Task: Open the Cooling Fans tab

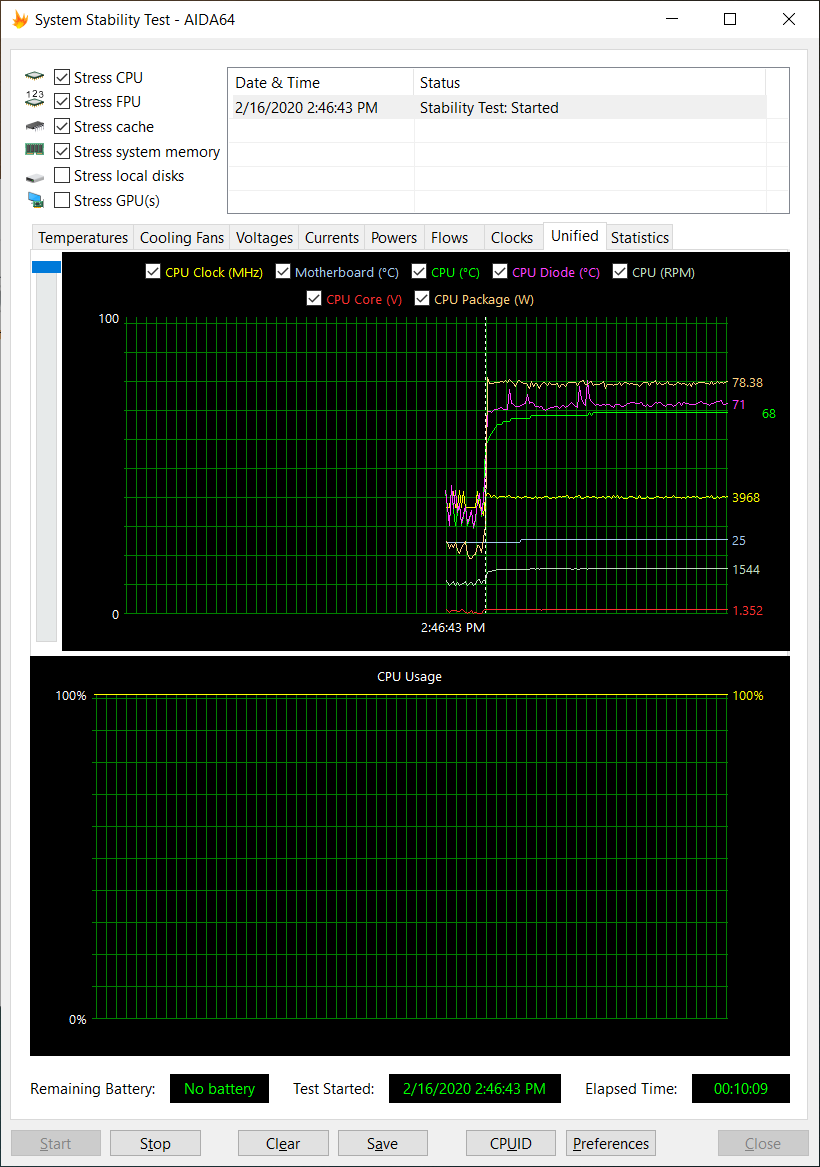Action: pos(182,237)
